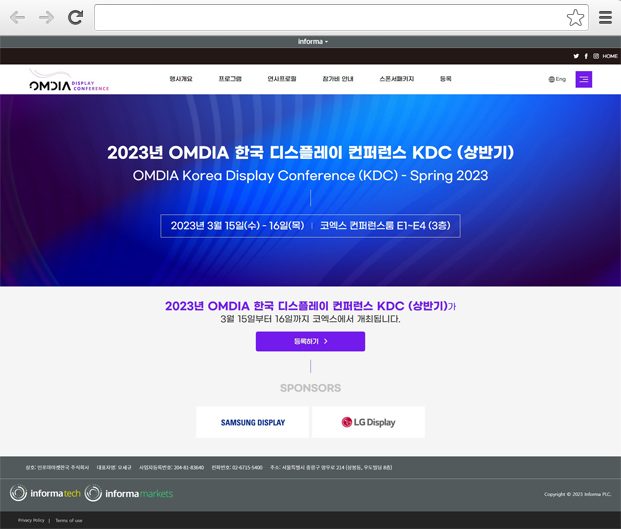This screenshot has width=621, height=529.
Task: Click the SPONSORS heading
Action: [x=310, y=388]
